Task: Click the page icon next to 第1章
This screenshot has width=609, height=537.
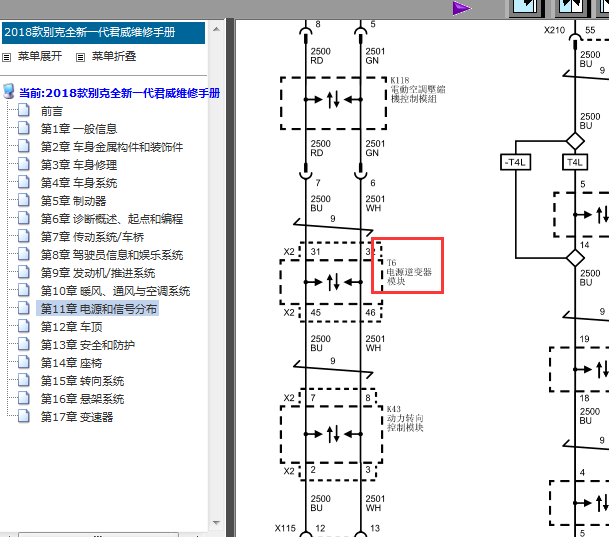Action: click(24, 128)
